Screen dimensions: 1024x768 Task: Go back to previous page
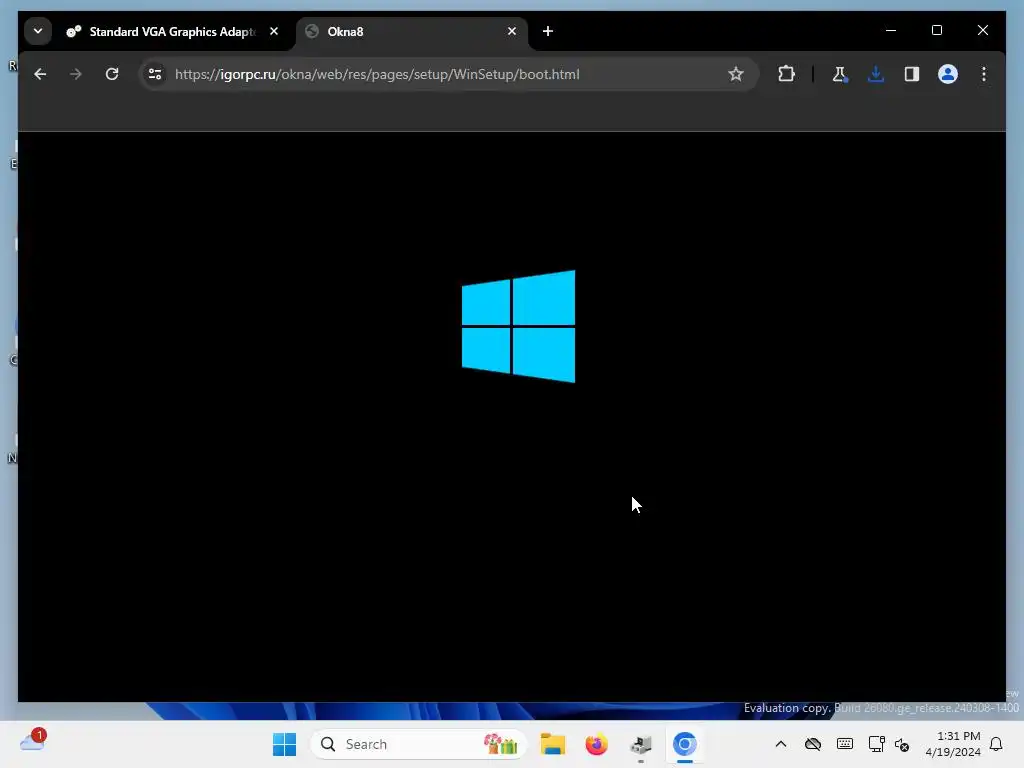(40, 74)
